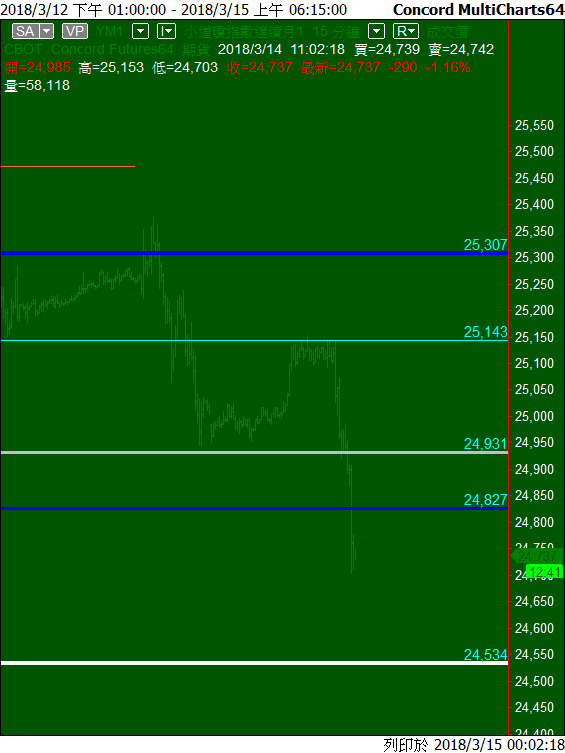Open the R dropdown in header

(x=406, y=32)
